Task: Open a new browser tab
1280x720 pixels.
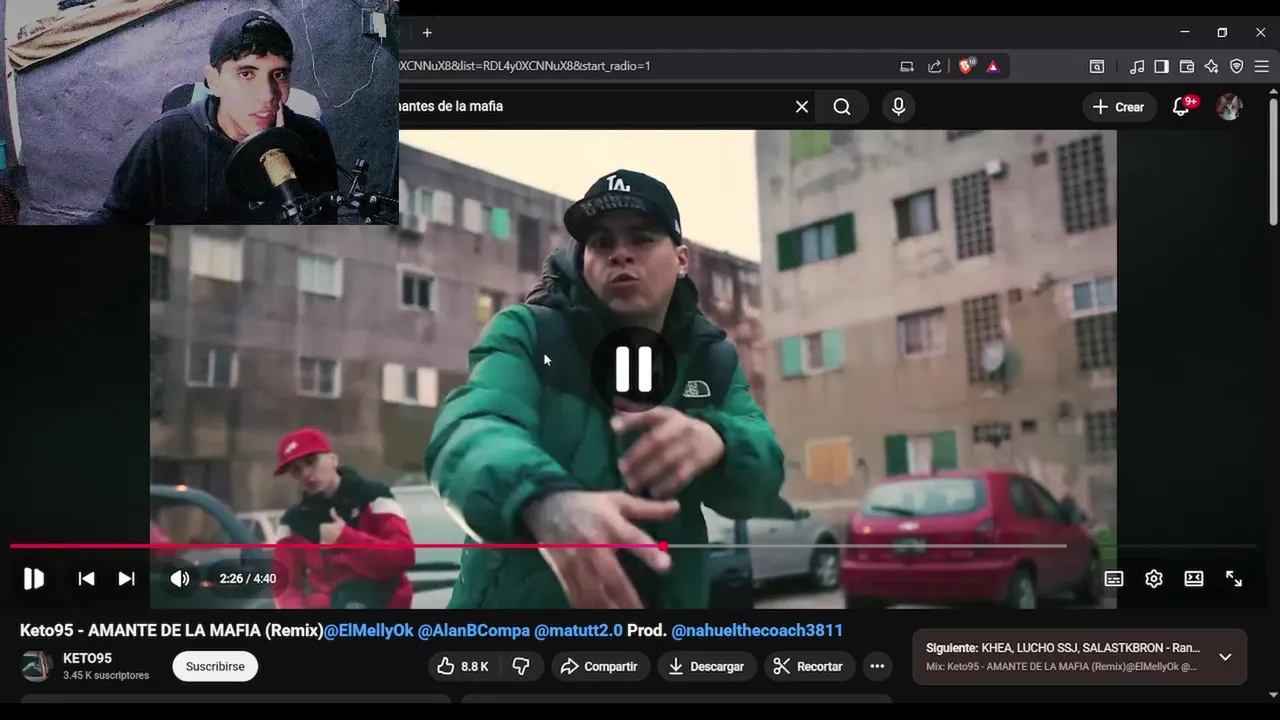Action: (x=427, y=33)
